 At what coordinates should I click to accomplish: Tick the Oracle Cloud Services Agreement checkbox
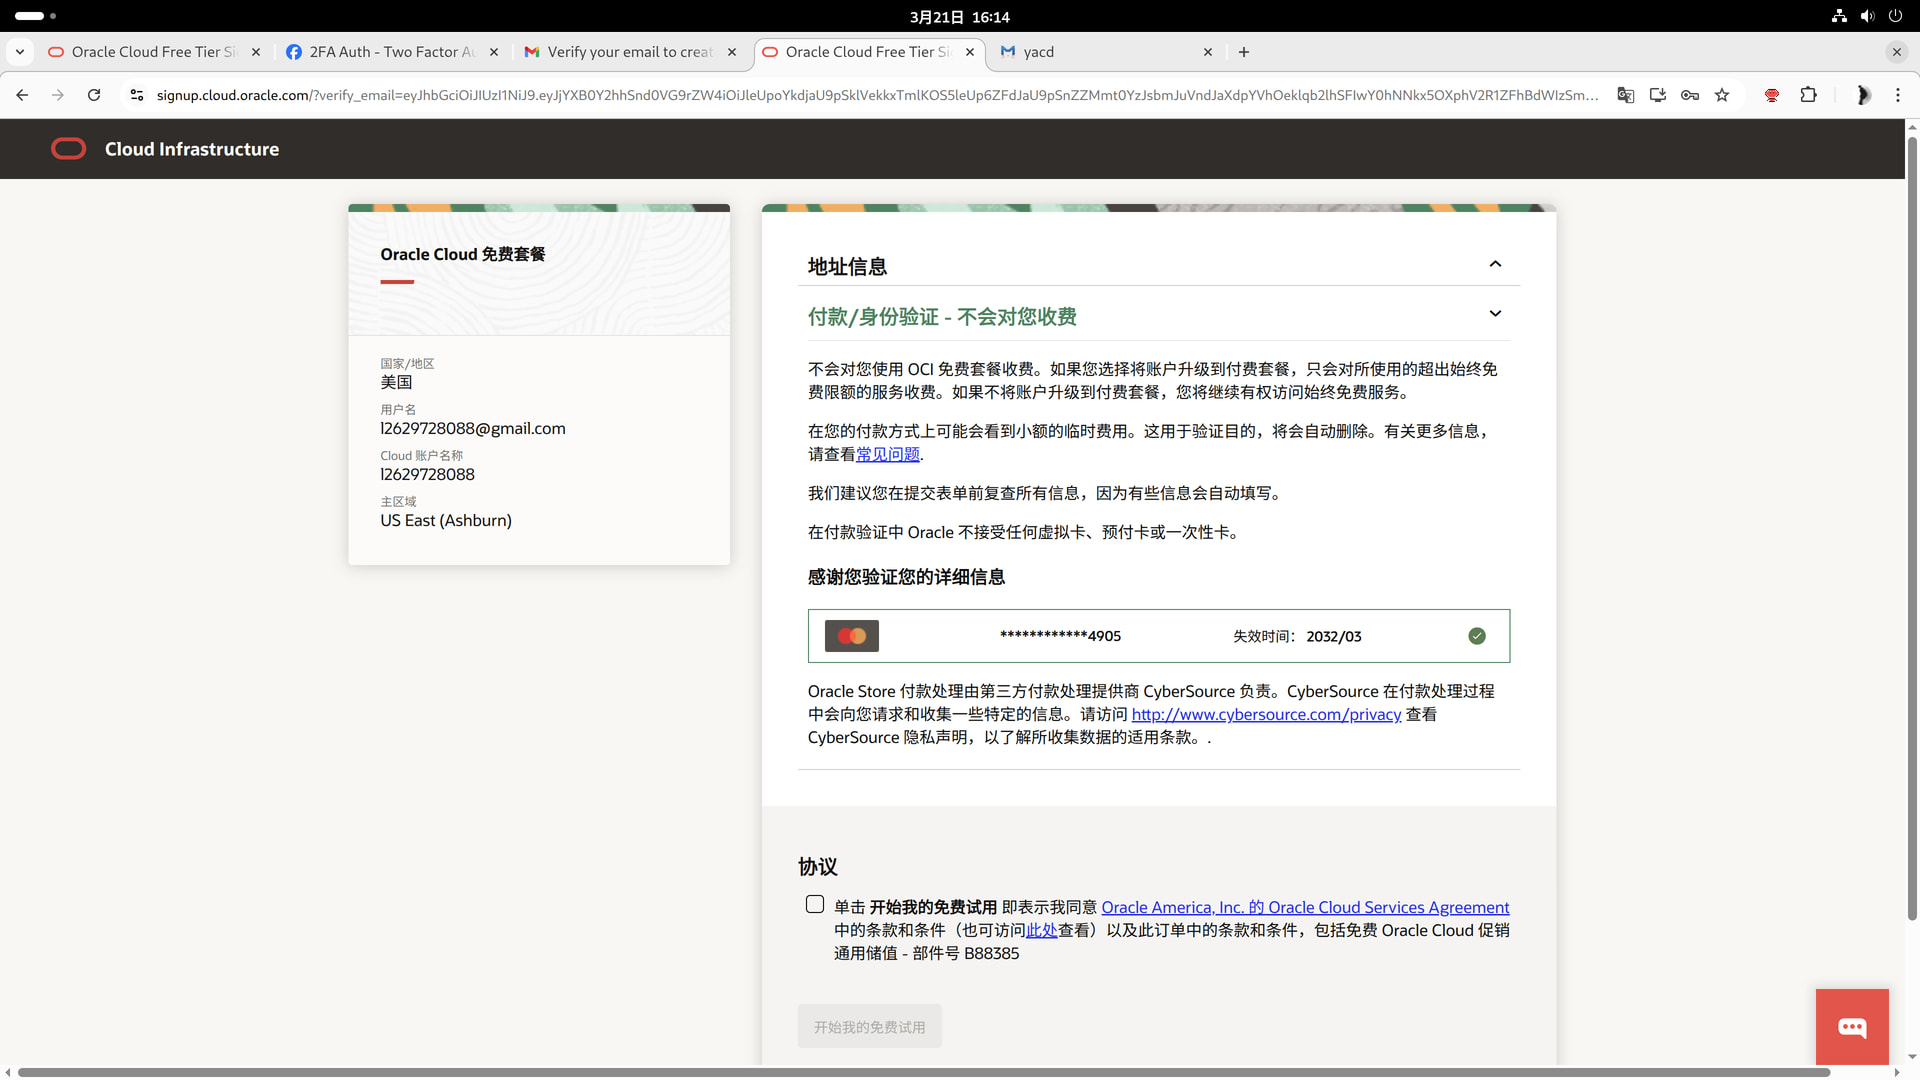point(815,904)
